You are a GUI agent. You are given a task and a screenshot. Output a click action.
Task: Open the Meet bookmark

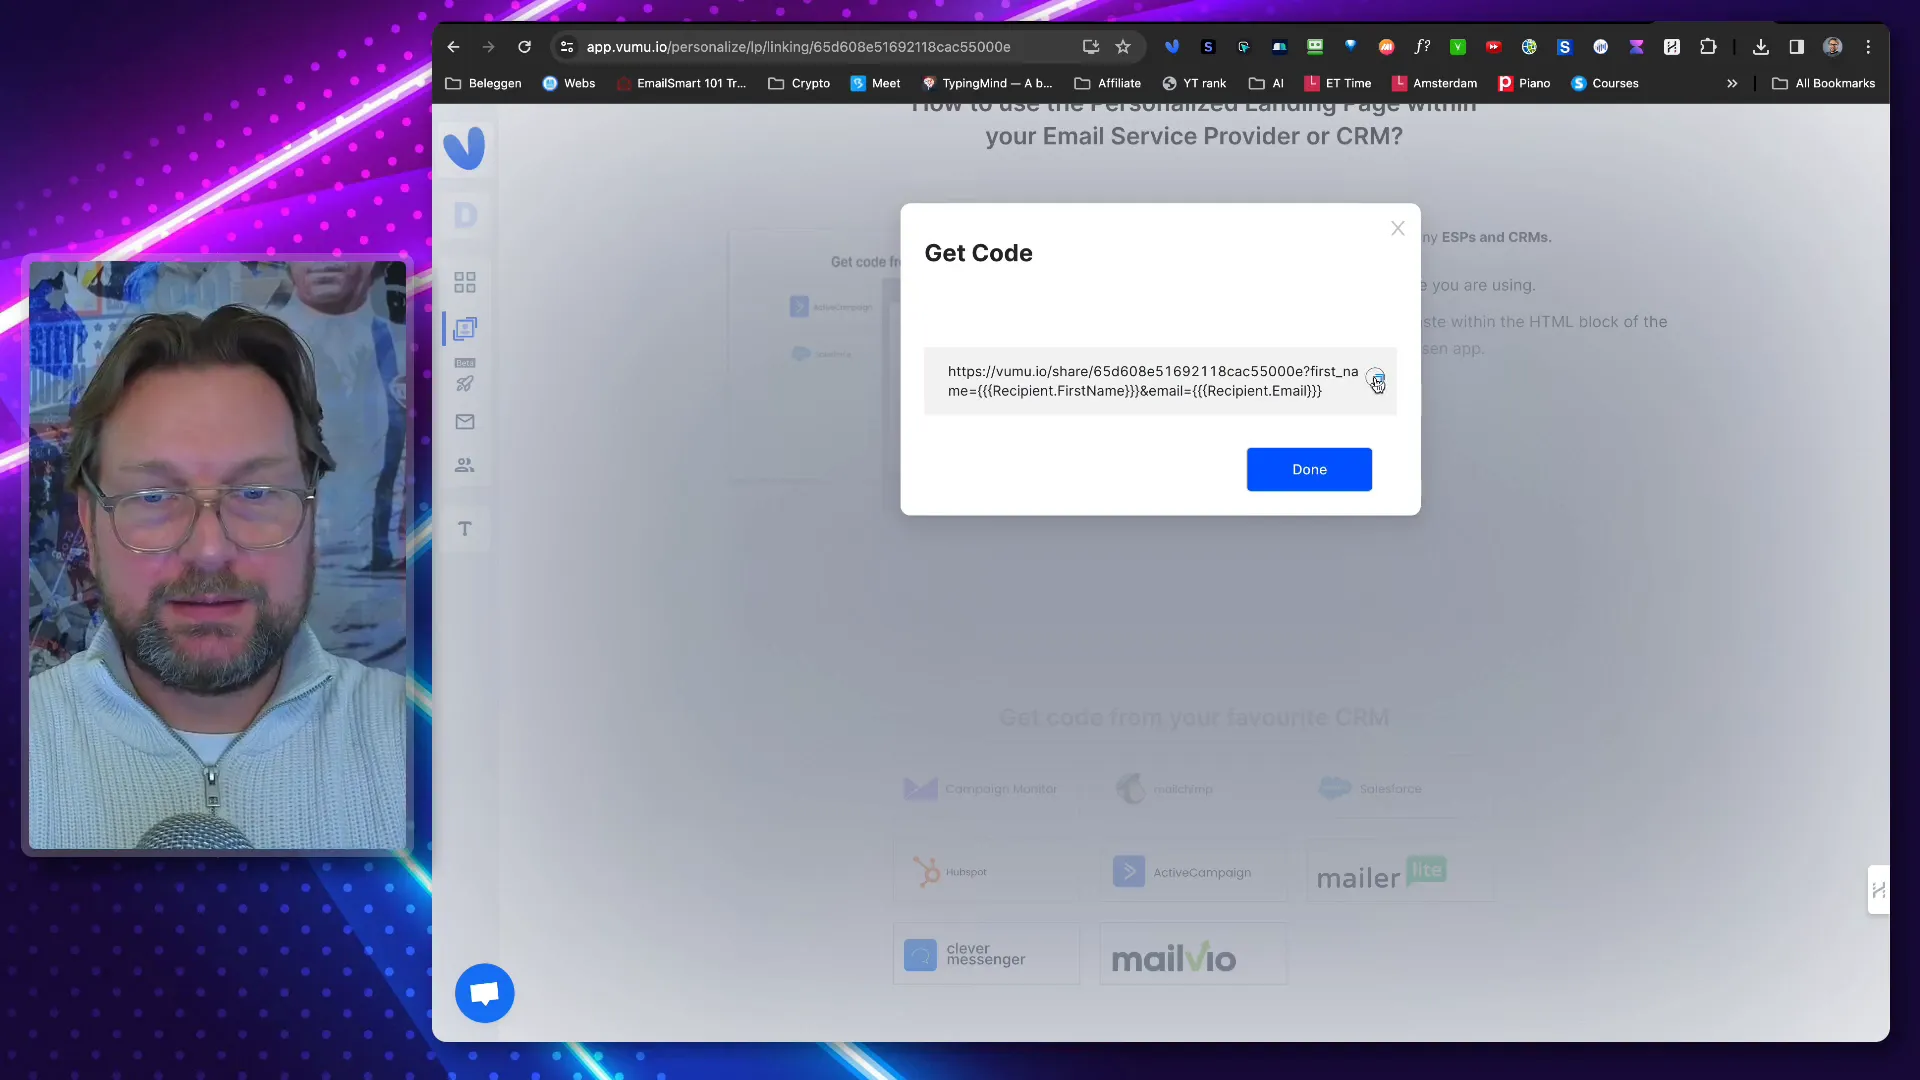875,83
